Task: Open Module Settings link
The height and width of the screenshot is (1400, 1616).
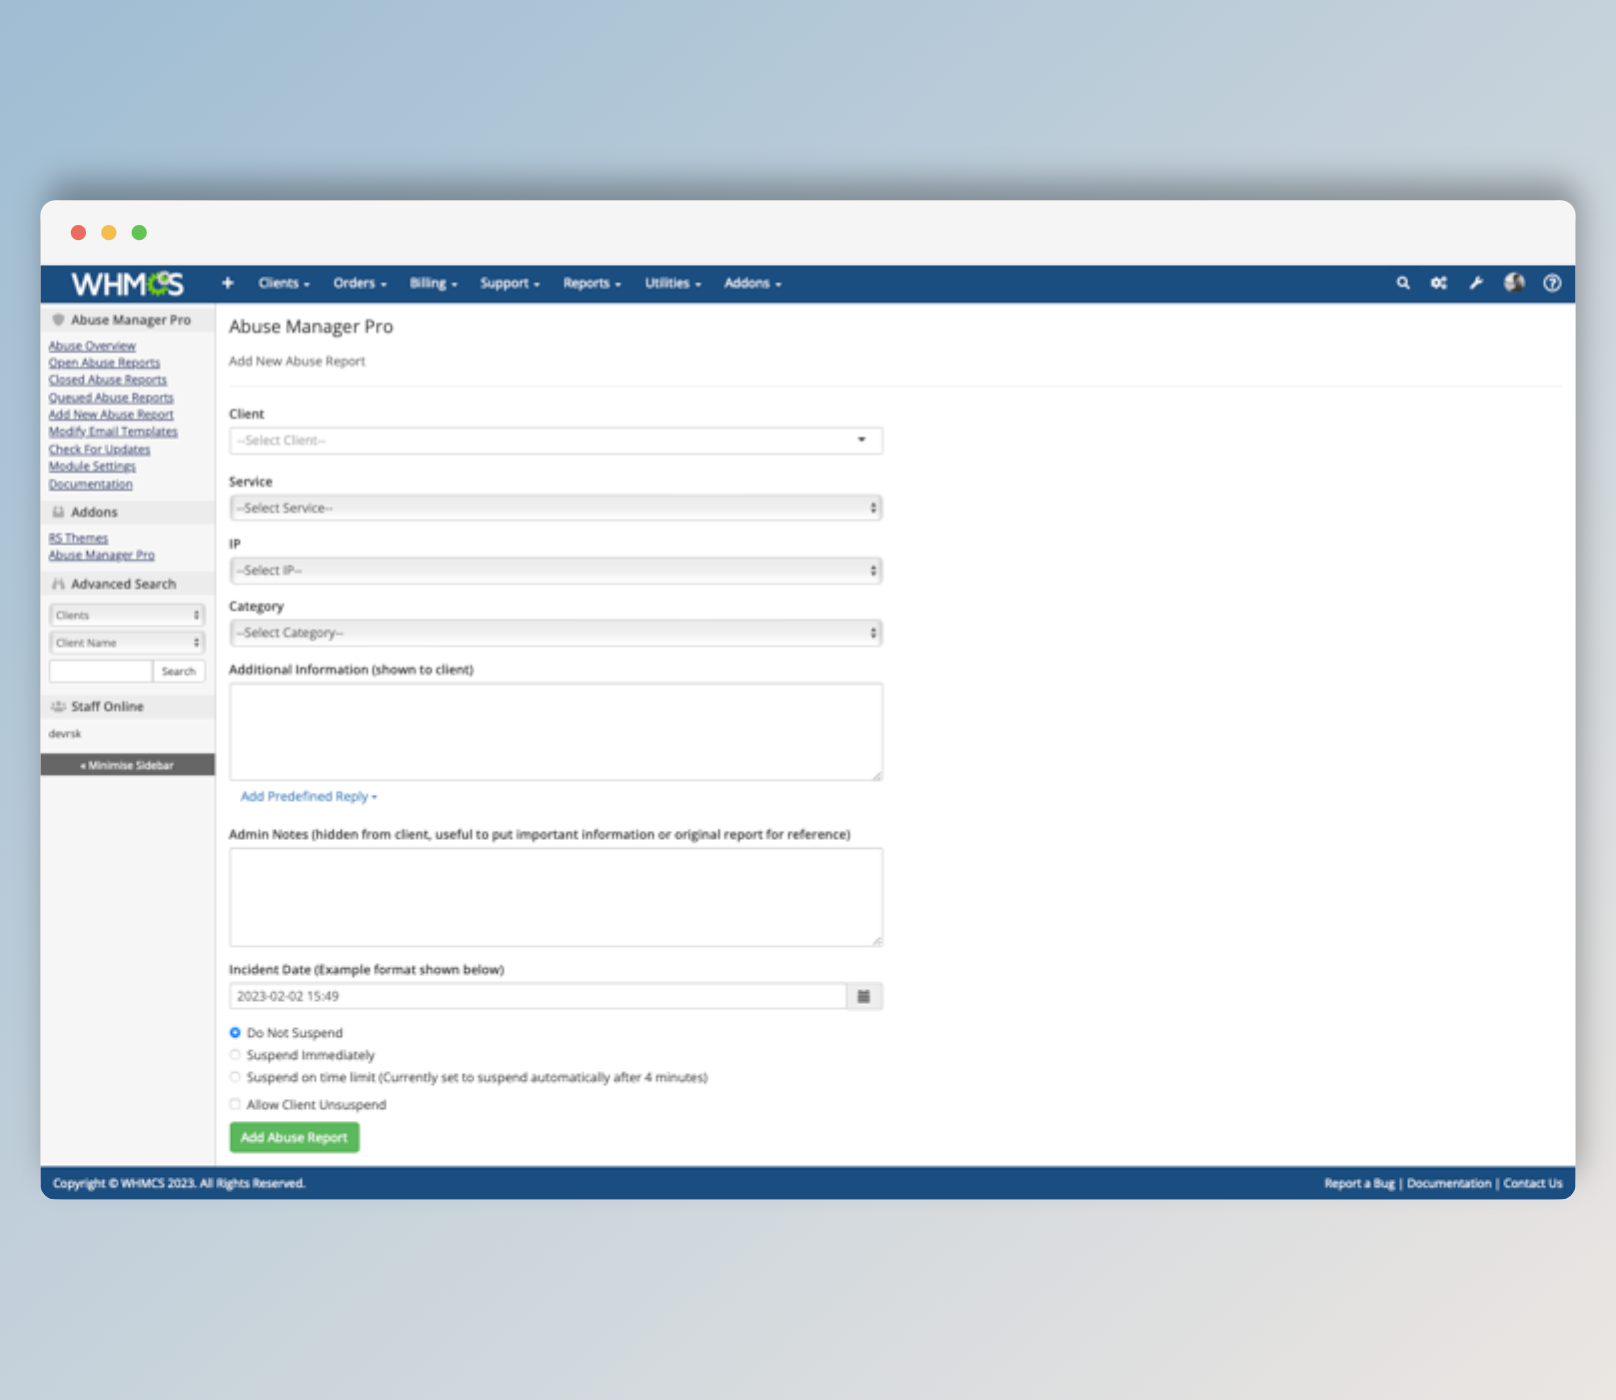Action: [92, 467]
